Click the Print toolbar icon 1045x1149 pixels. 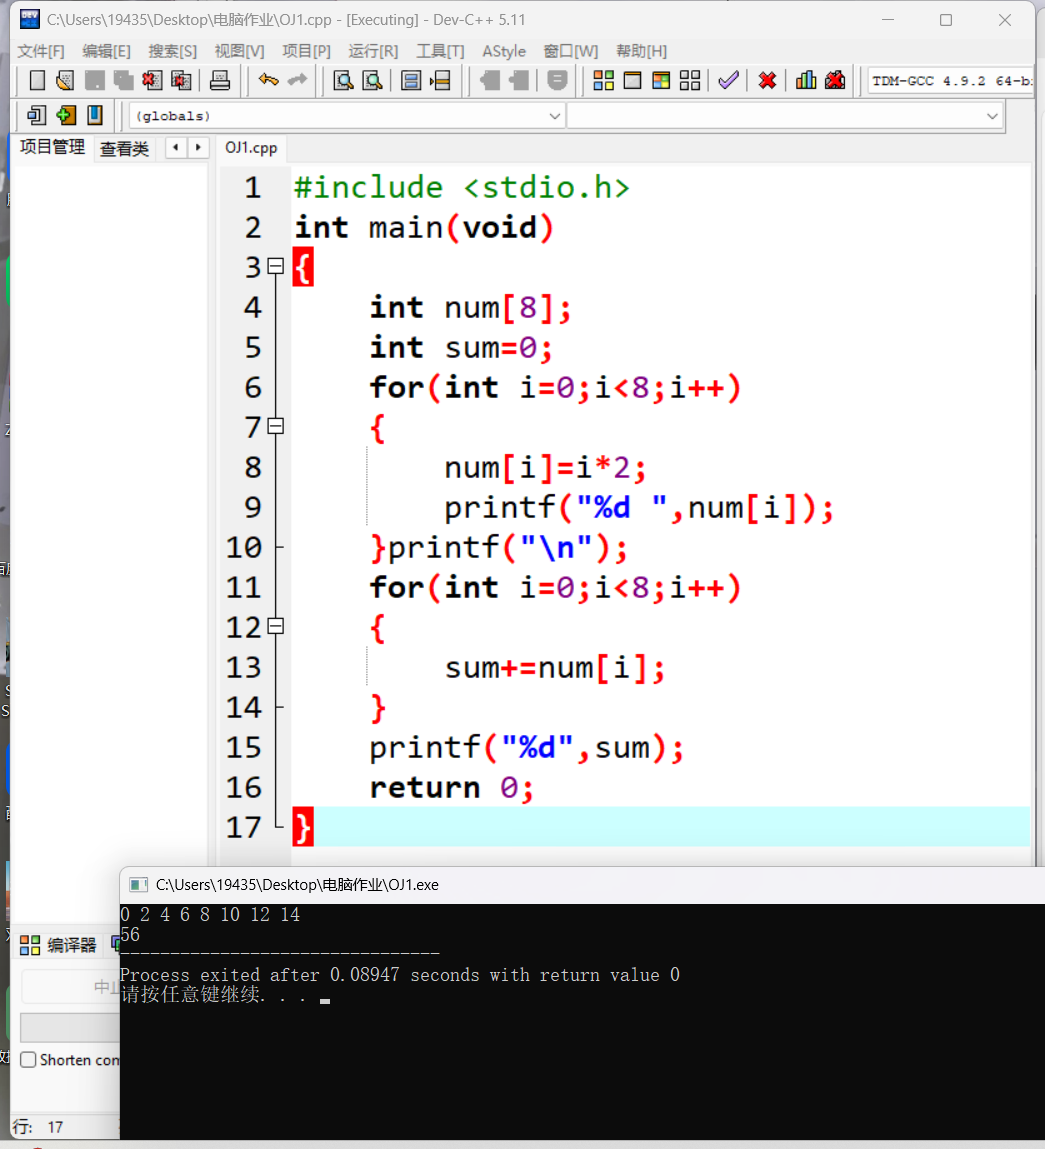(x=220, y=81)
